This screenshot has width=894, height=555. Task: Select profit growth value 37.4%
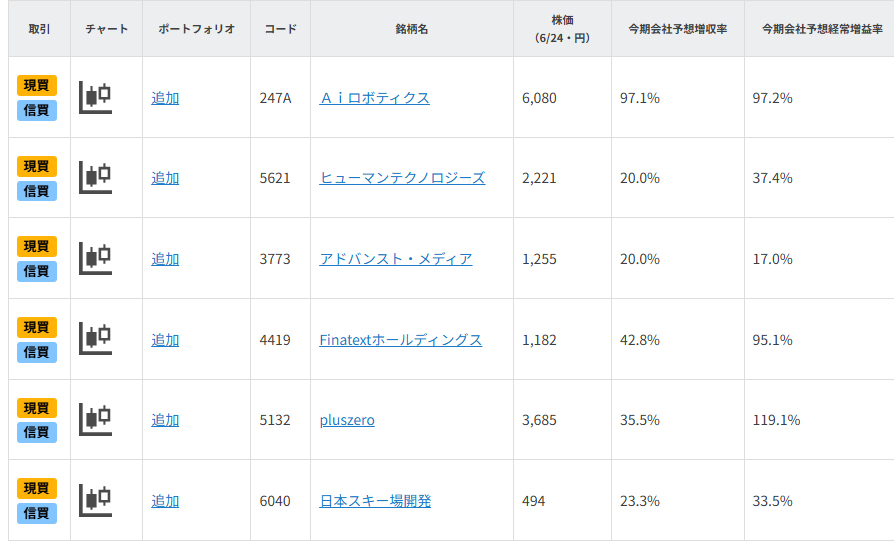(x=773, y=178)
